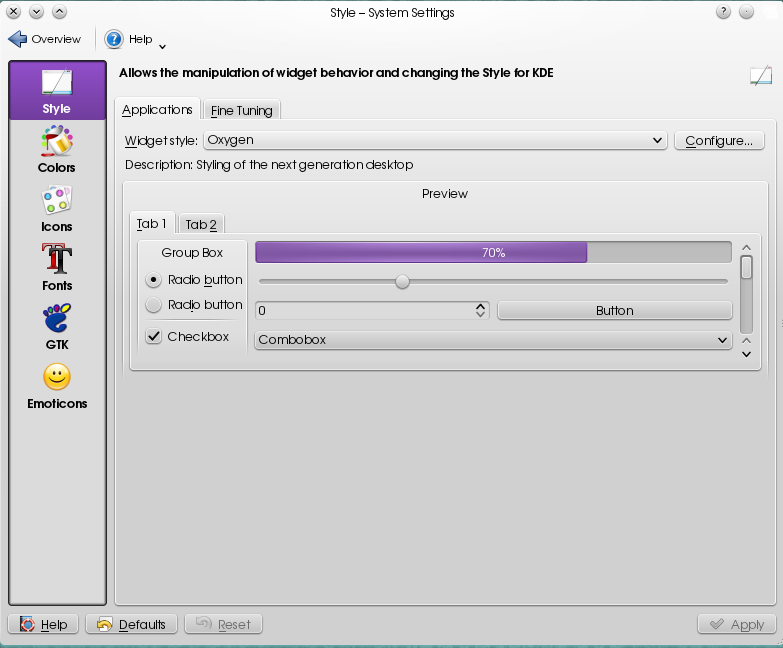
Task: Click the preview scrollbar handle
Action: 747,267
